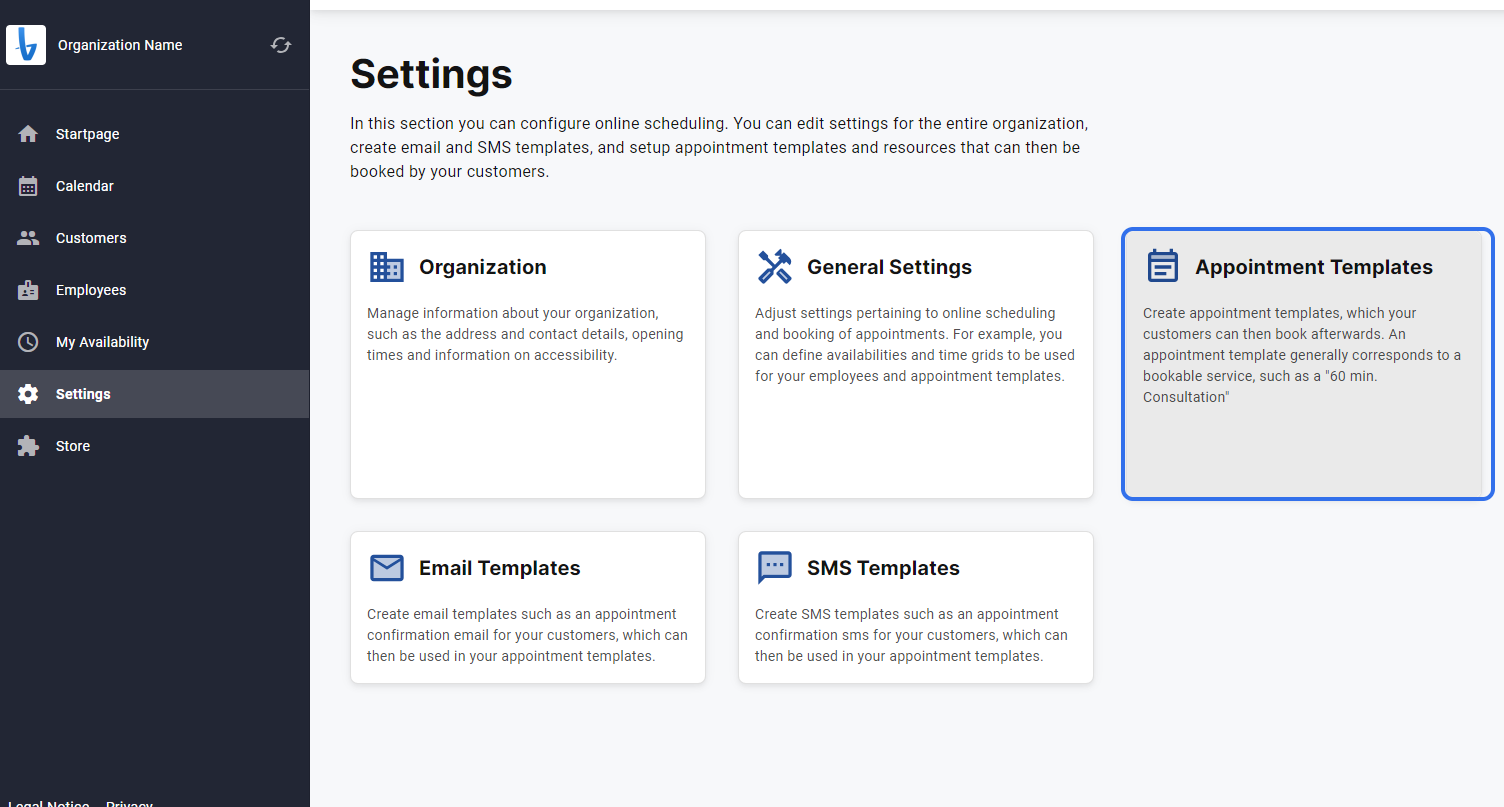Click the SMS Templates chat bubble icon
Image resolution: width=1504 pixels, height=807 pixels.
[775, 568]
